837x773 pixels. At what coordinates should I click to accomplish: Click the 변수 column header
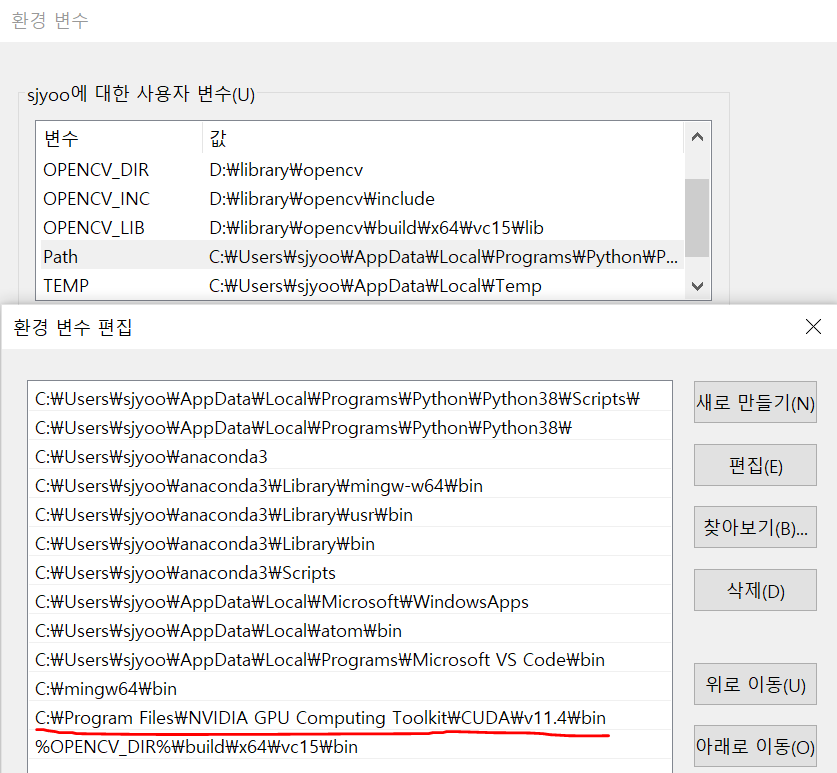point(120,138)
